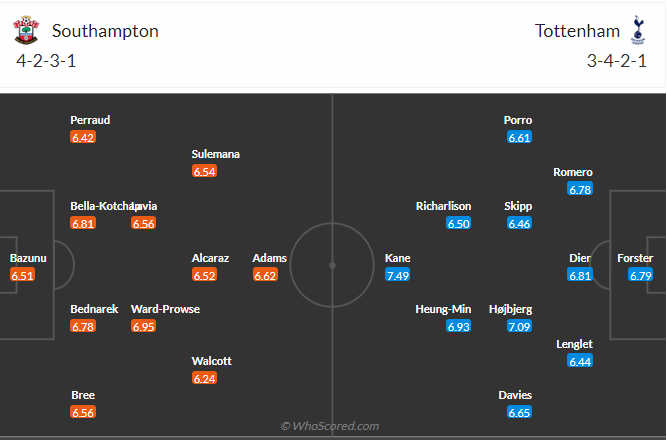Select player name Sulemana

(x=216, y=154)
